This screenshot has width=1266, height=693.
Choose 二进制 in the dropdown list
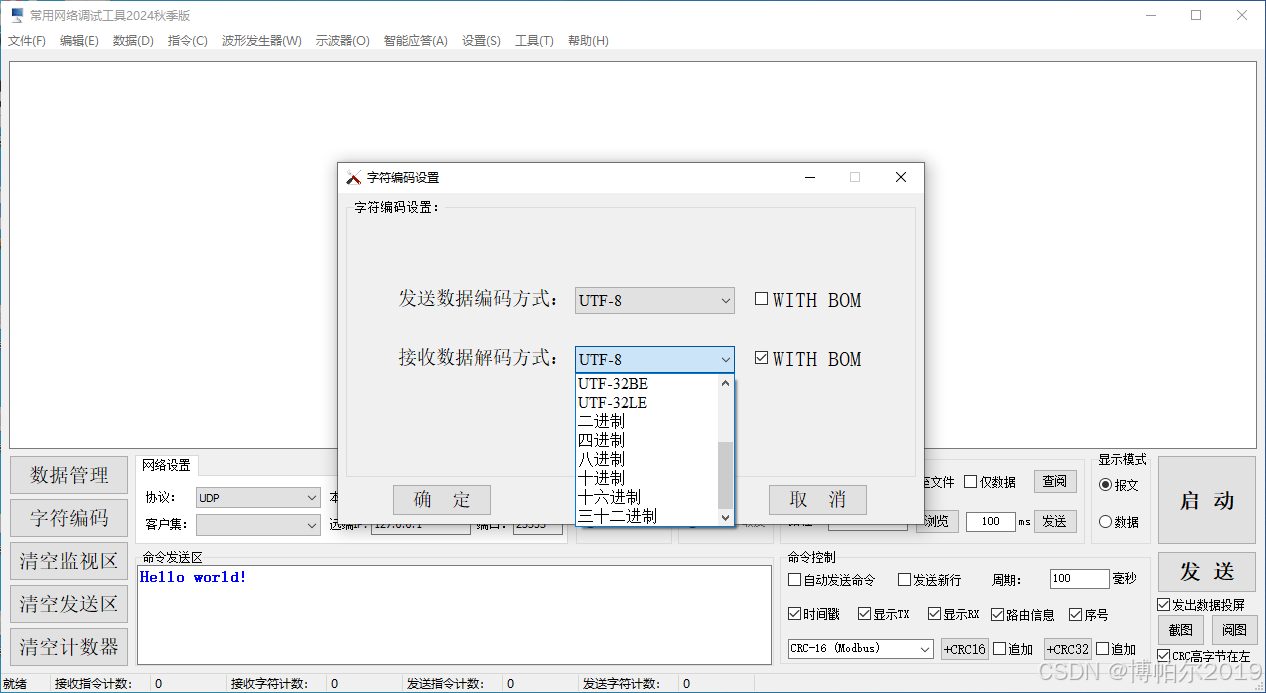(x=647, y=422)
